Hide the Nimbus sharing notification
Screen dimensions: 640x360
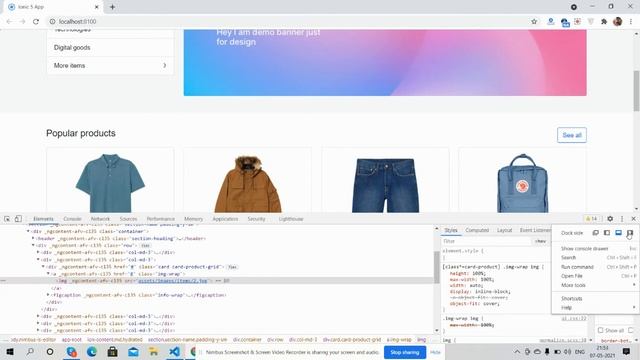click(435, 352)
